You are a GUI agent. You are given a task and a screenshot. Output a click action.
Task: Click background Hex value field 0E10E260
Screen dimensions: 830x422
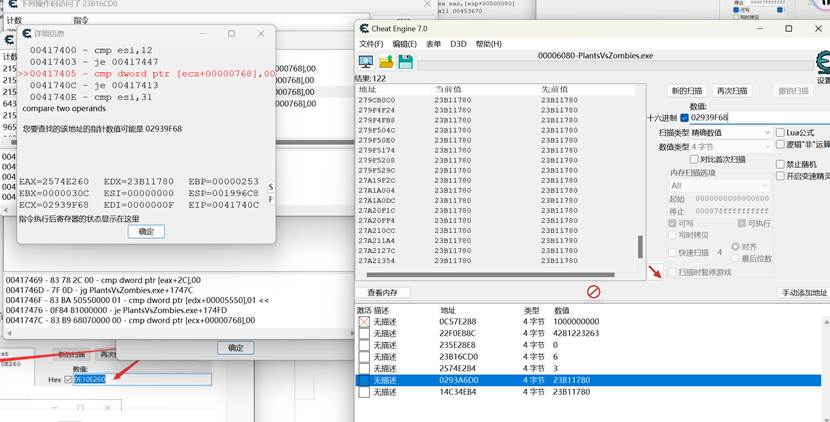tap(142, 379)
